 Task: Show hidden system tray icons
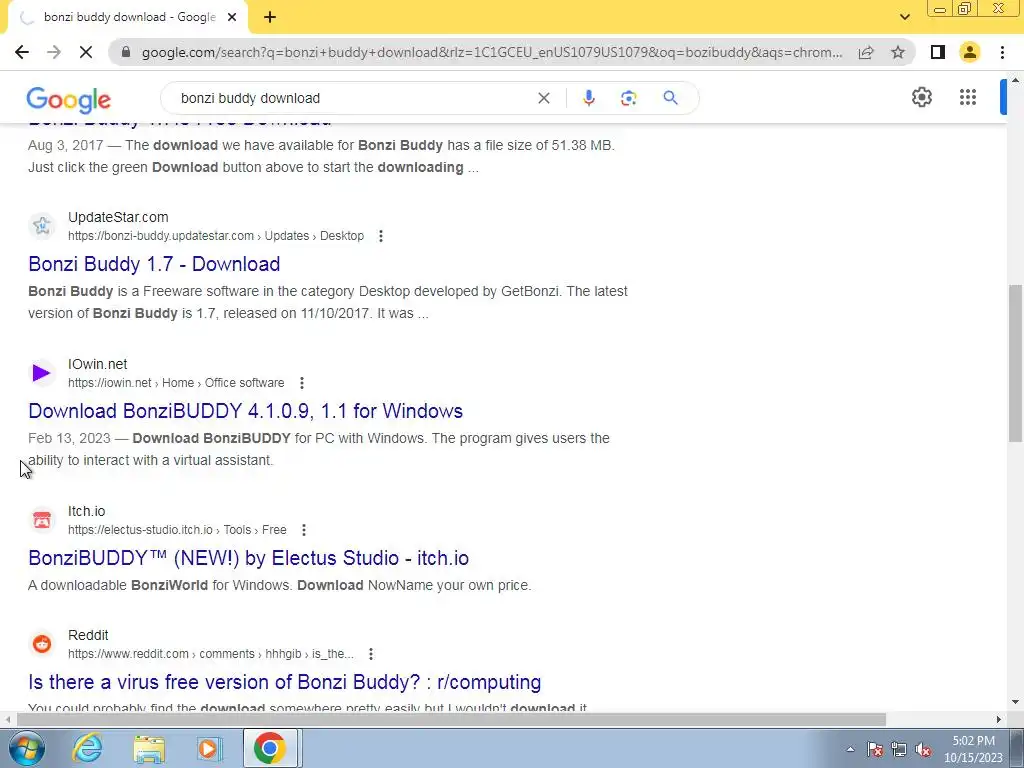click(x=850, y=749)
